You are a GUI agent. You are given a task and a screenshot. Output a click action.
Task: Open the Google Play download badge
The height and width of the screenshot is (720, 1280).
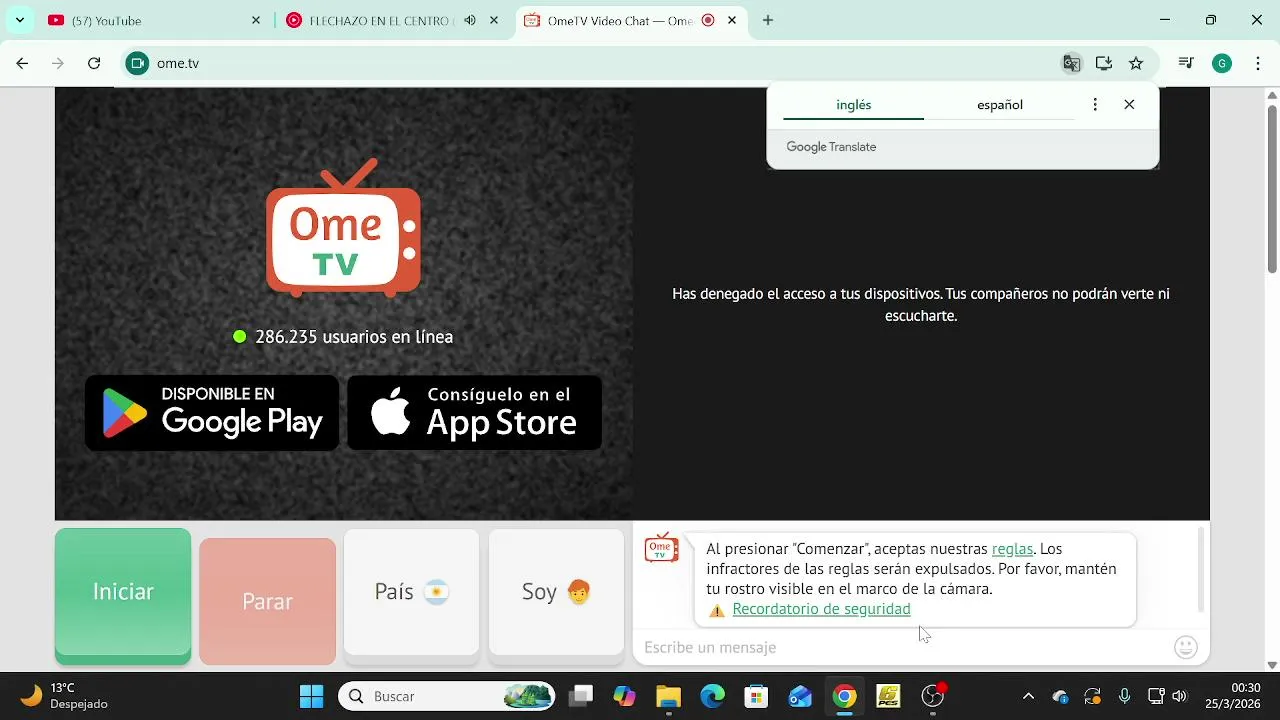pyautogui.click(x=212, y=413)
